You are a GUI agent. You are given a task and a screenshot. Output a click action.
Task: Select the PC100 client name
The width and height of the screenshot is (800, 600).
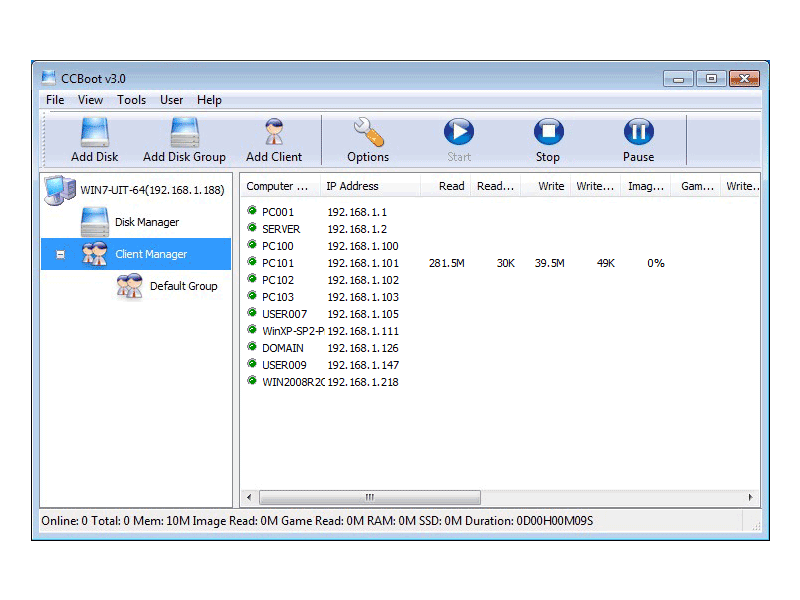tap(278, 246)
